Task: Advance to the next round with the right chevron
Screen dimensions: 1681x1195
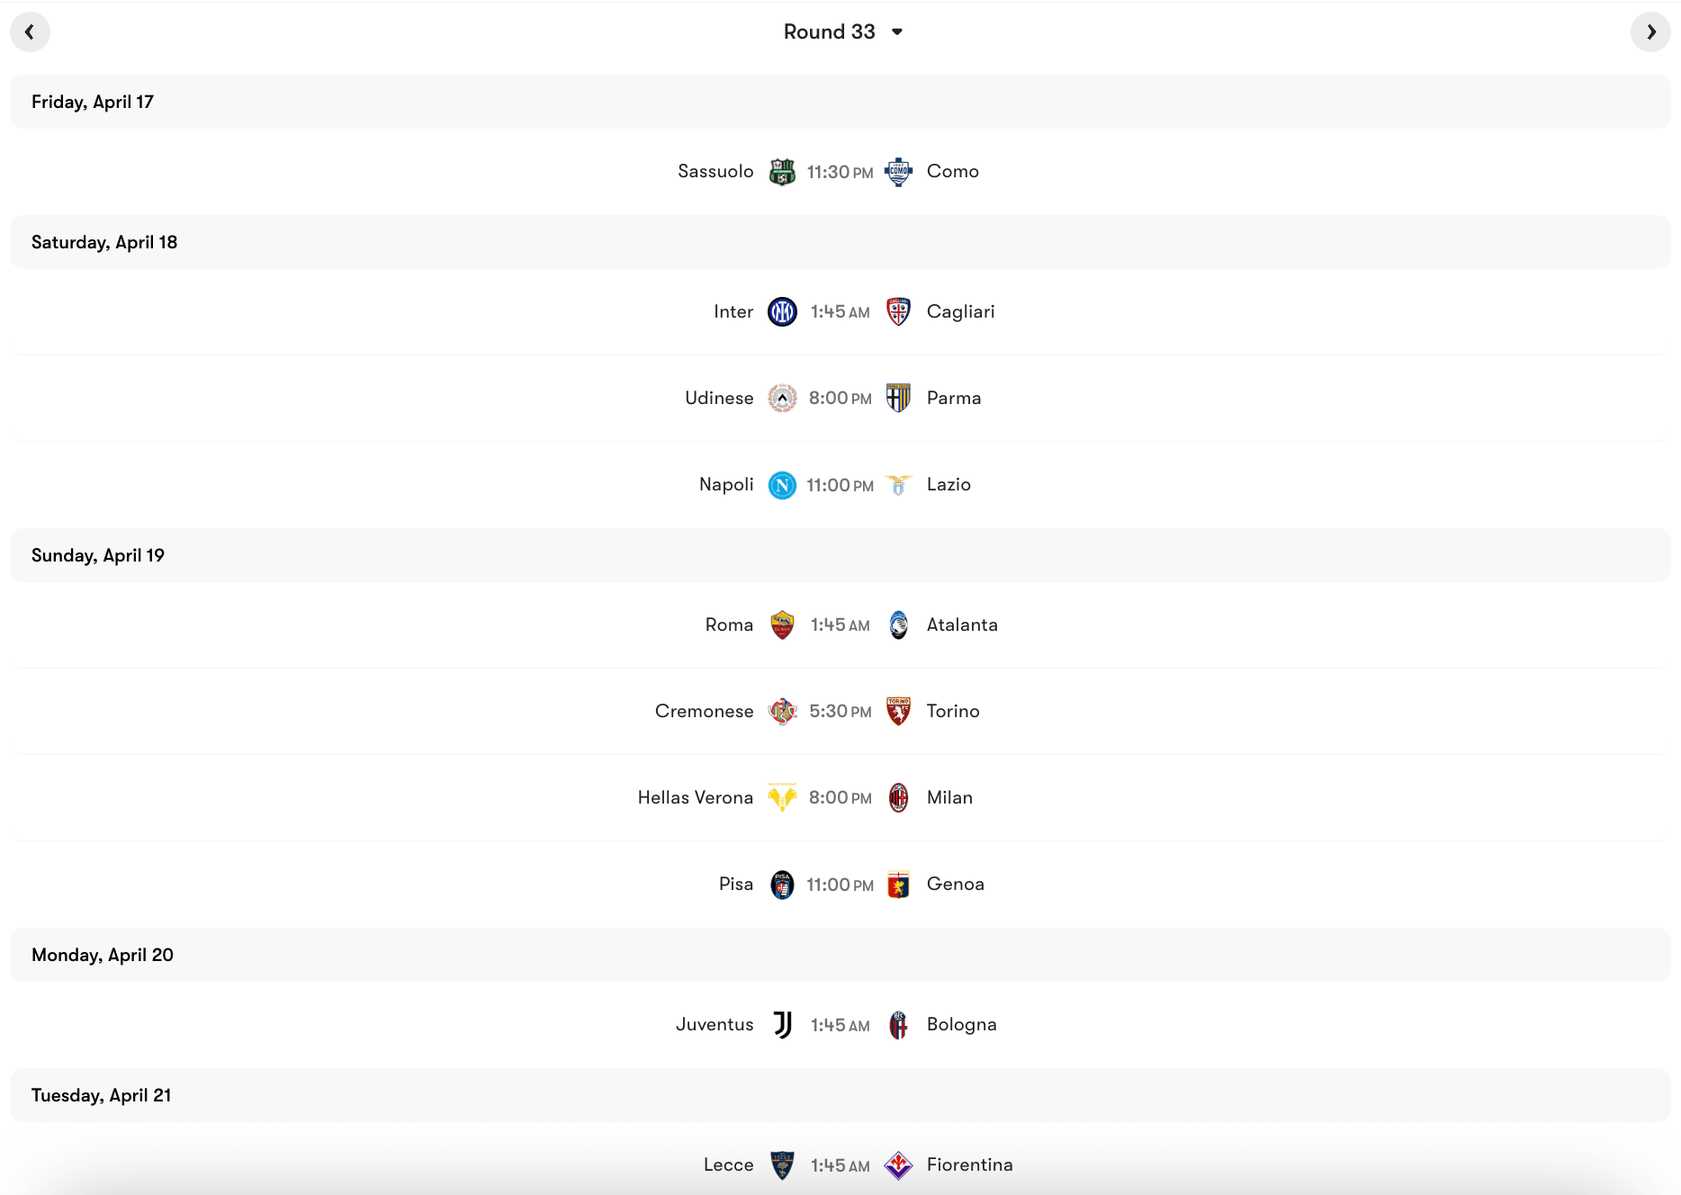Action: tap(1650, 31)
